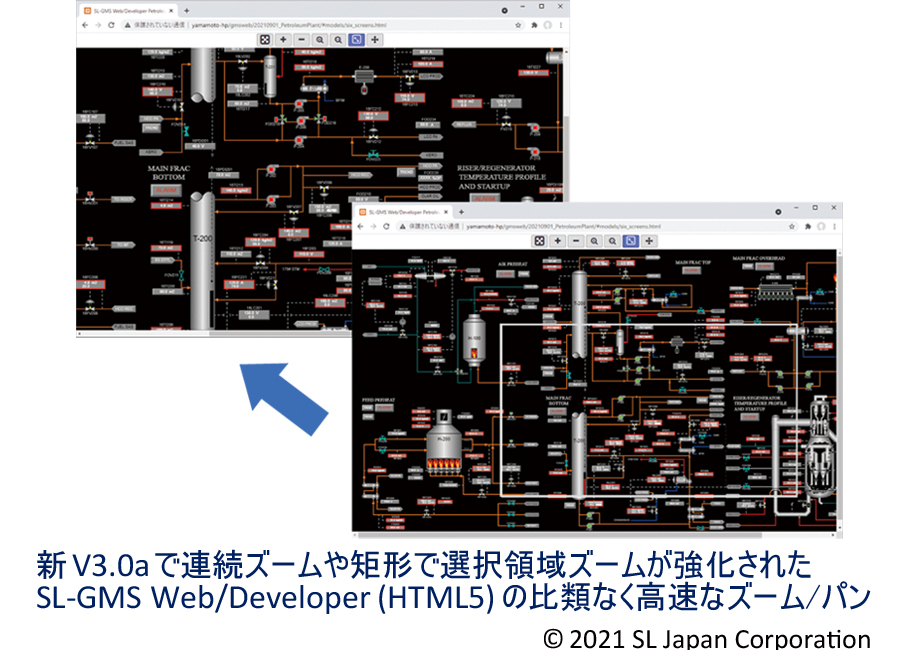Close SL-GMS tab in upper-left window

pos(171,11)
